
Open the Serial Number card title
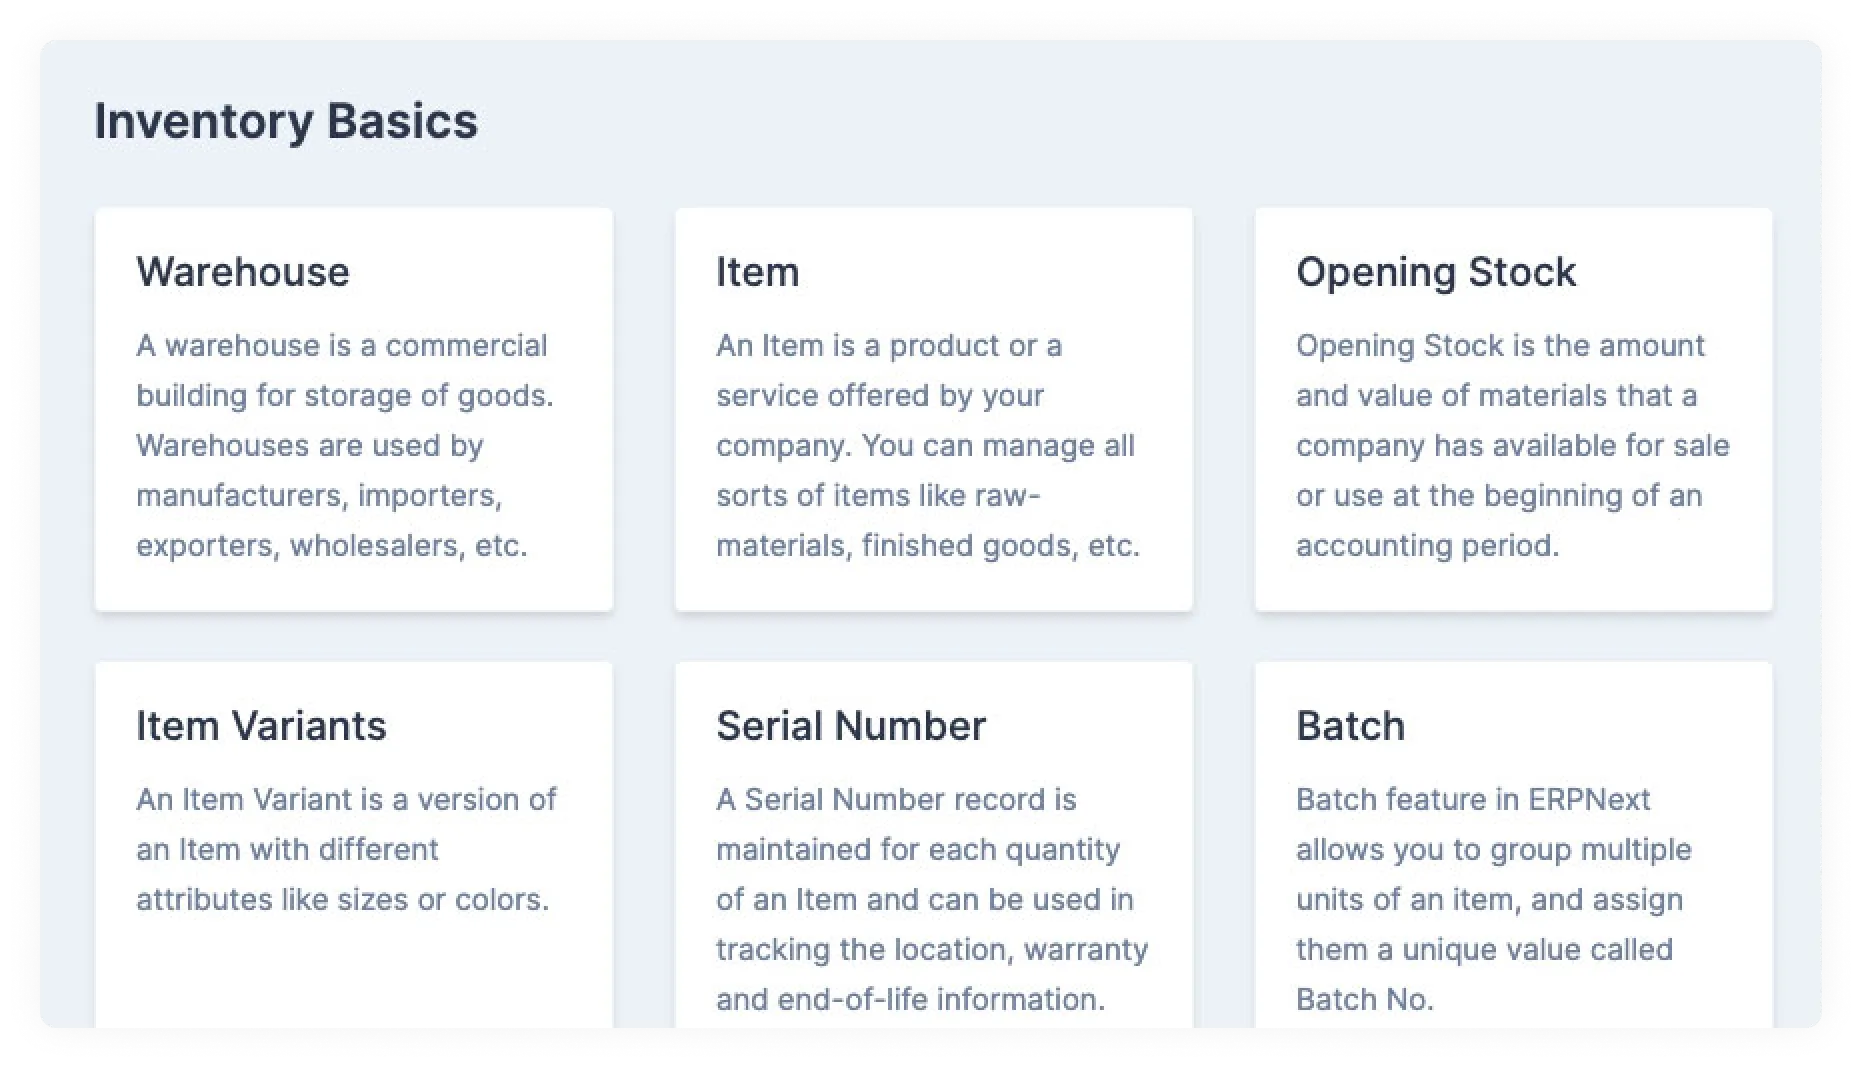click(850, 726)
